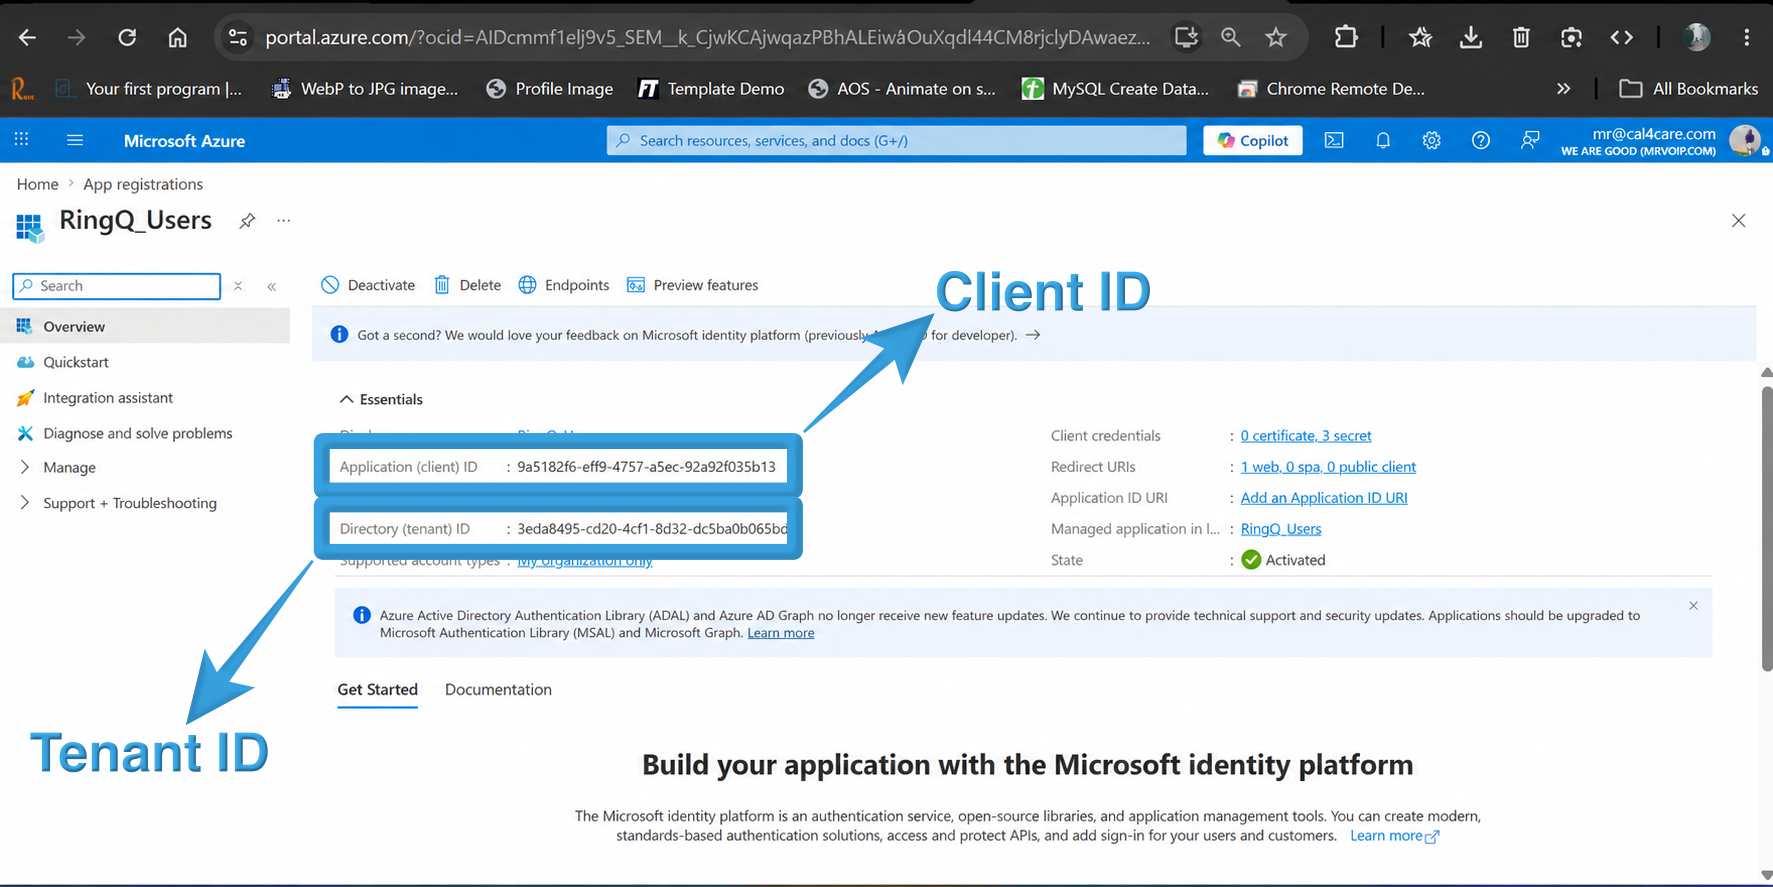Click the sidebar Search field
The image size is (1773, 887).
coord(117,286)
